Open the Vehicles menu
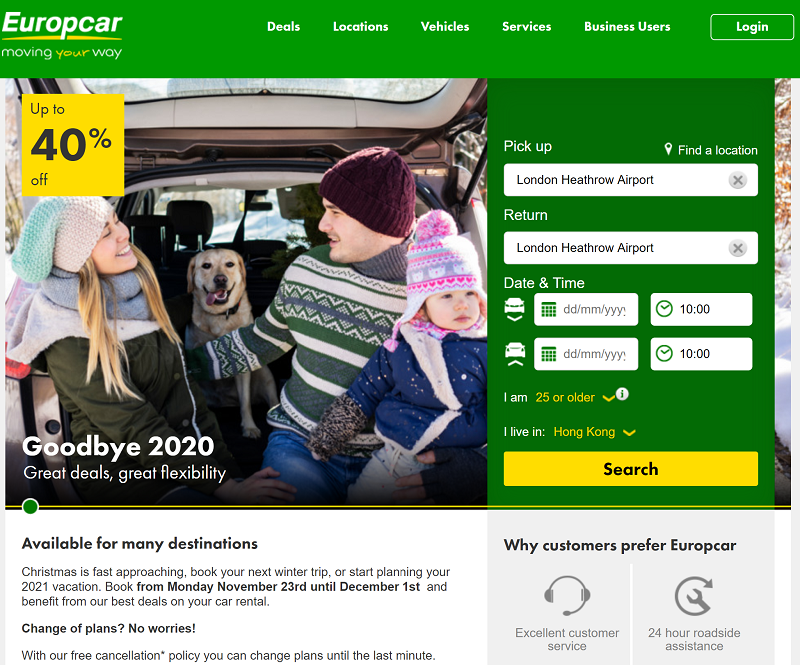 click(x=445, y=27)
